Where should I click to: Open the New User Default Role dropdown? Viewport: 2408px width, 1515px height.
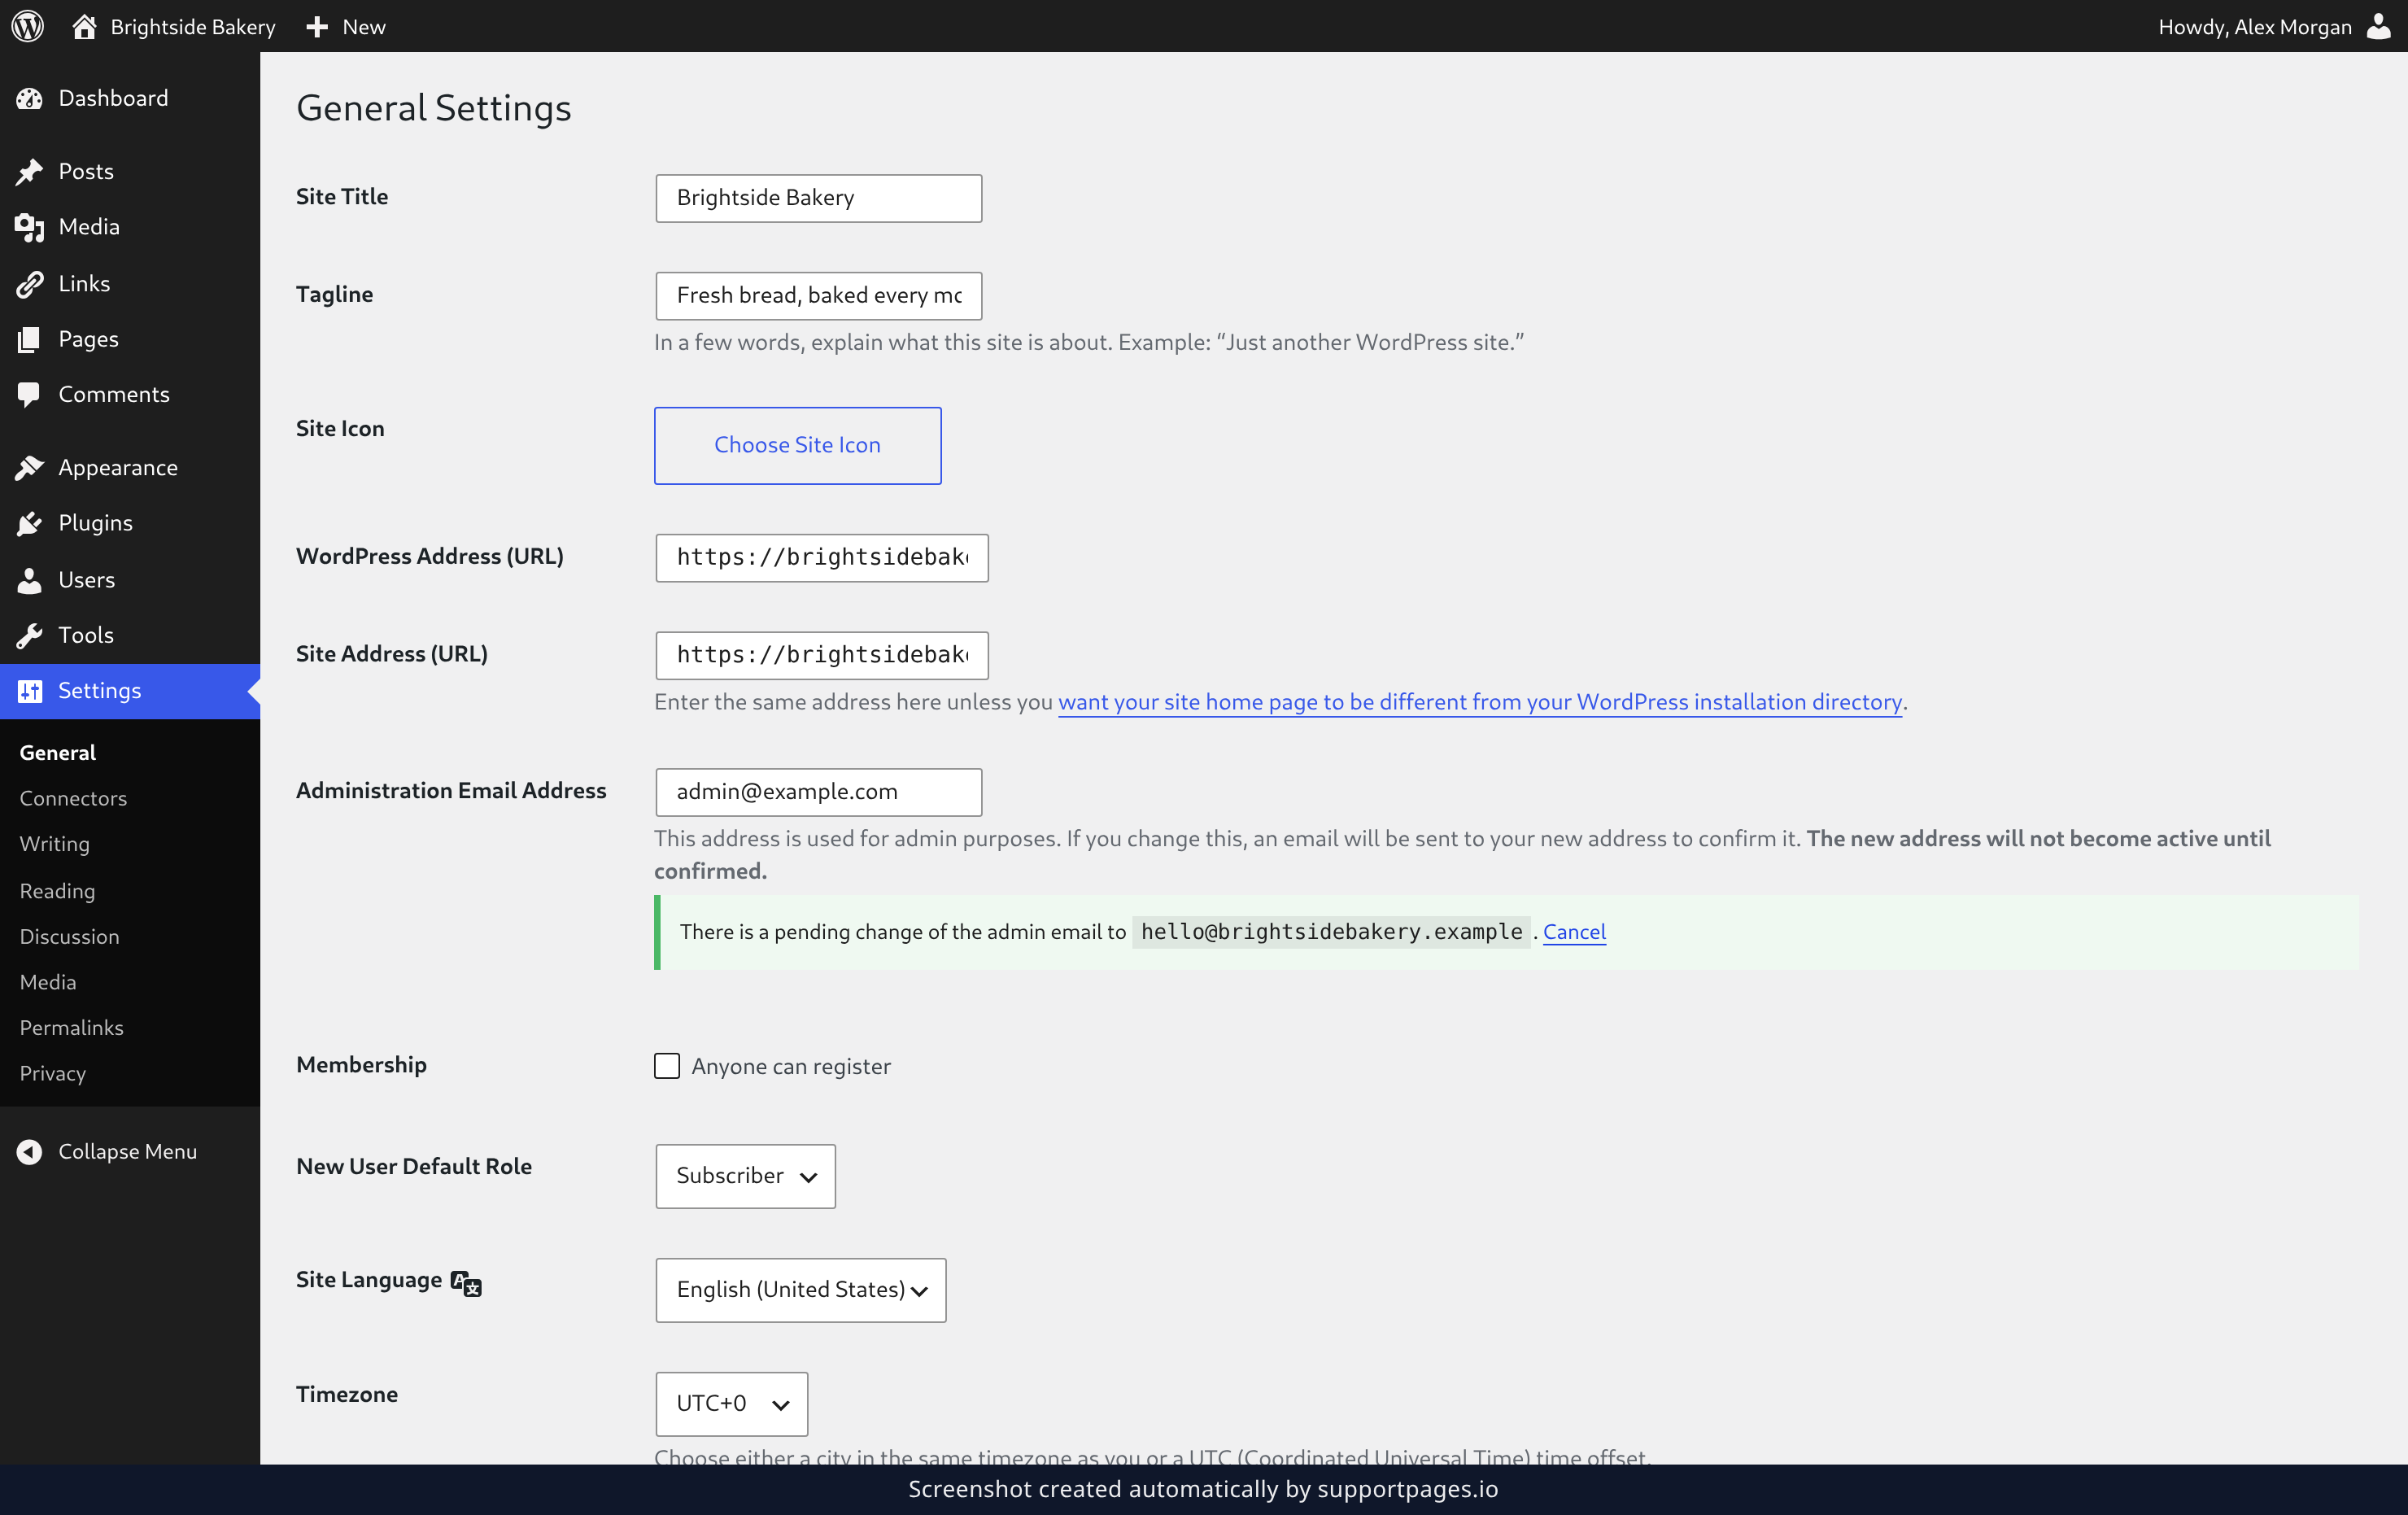coord(745,1176)
